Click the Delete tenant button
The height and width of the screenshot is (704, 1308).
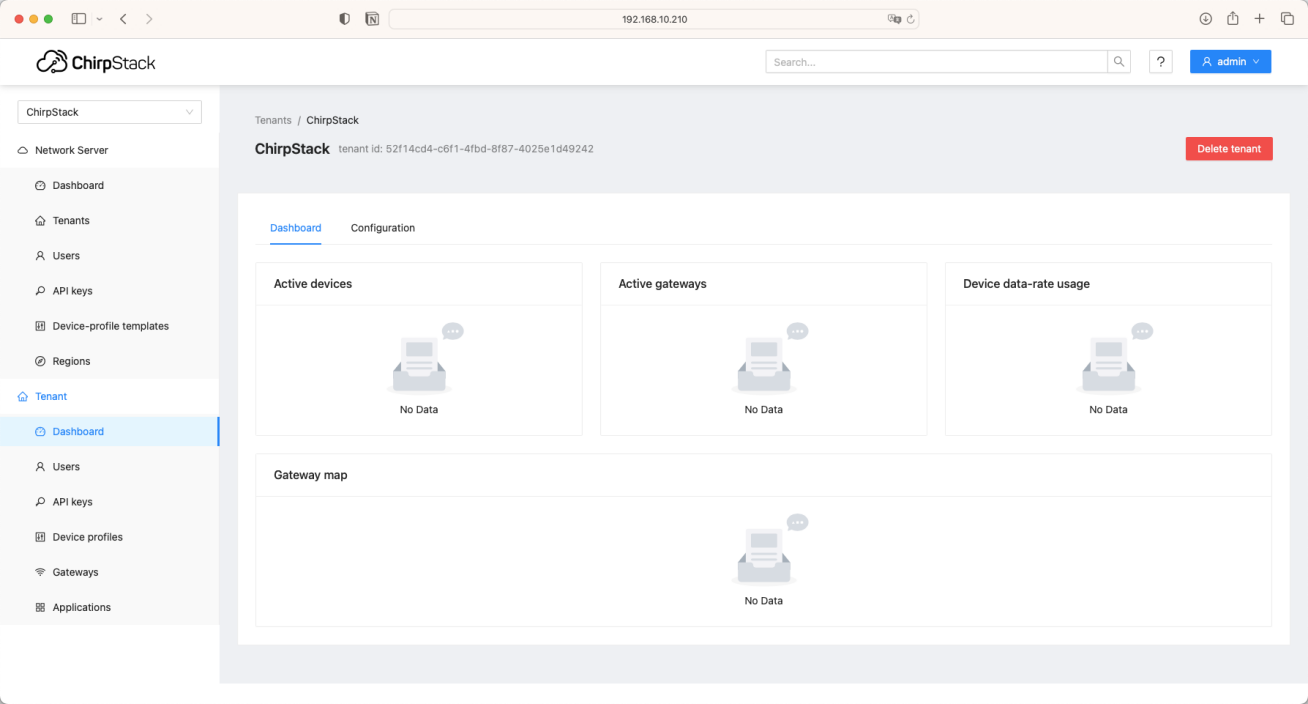click(x=1228, y=149)
